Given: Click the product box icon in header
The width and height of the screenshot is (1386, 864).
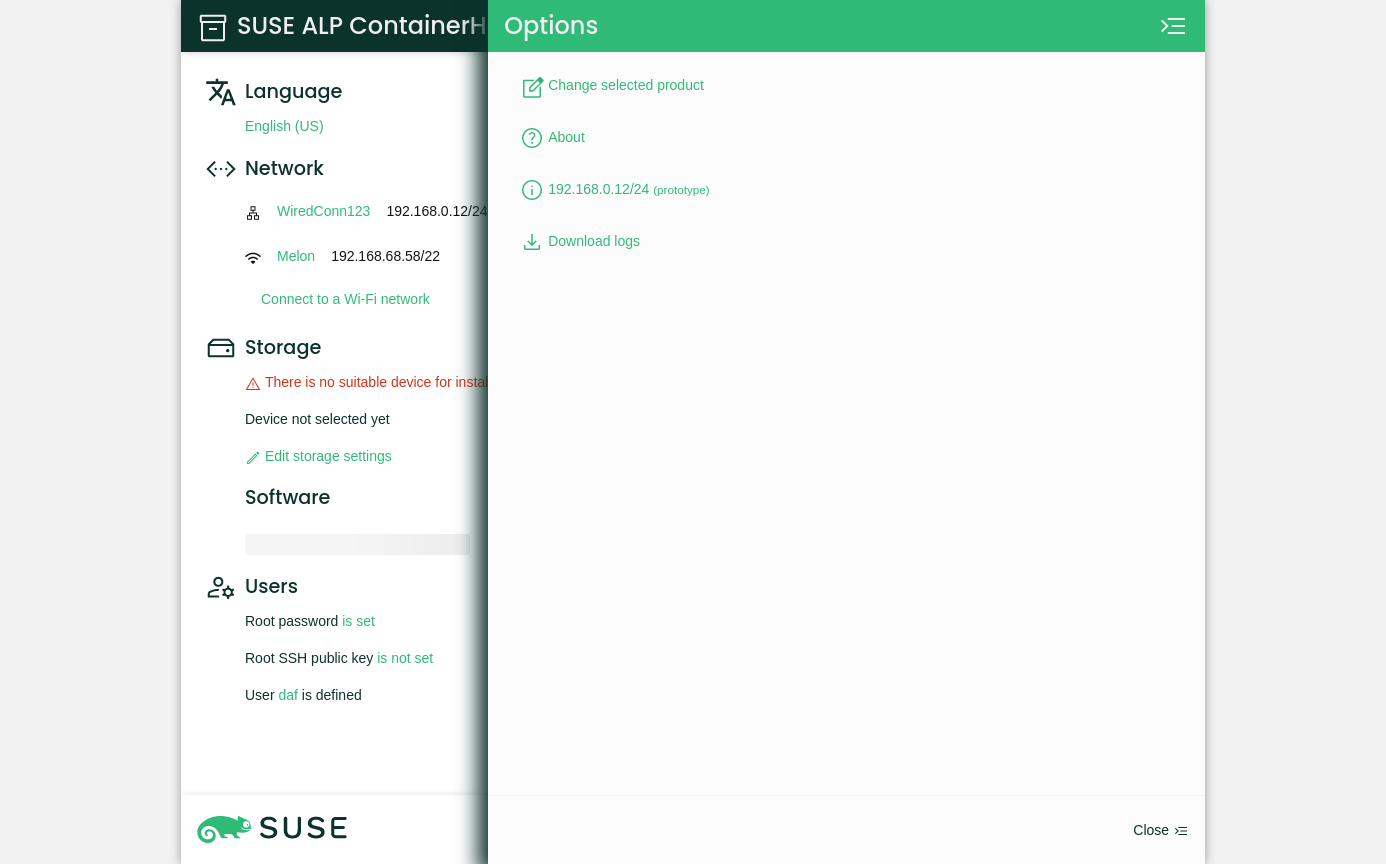Looking at the screenshot, I should coord(213,27).
